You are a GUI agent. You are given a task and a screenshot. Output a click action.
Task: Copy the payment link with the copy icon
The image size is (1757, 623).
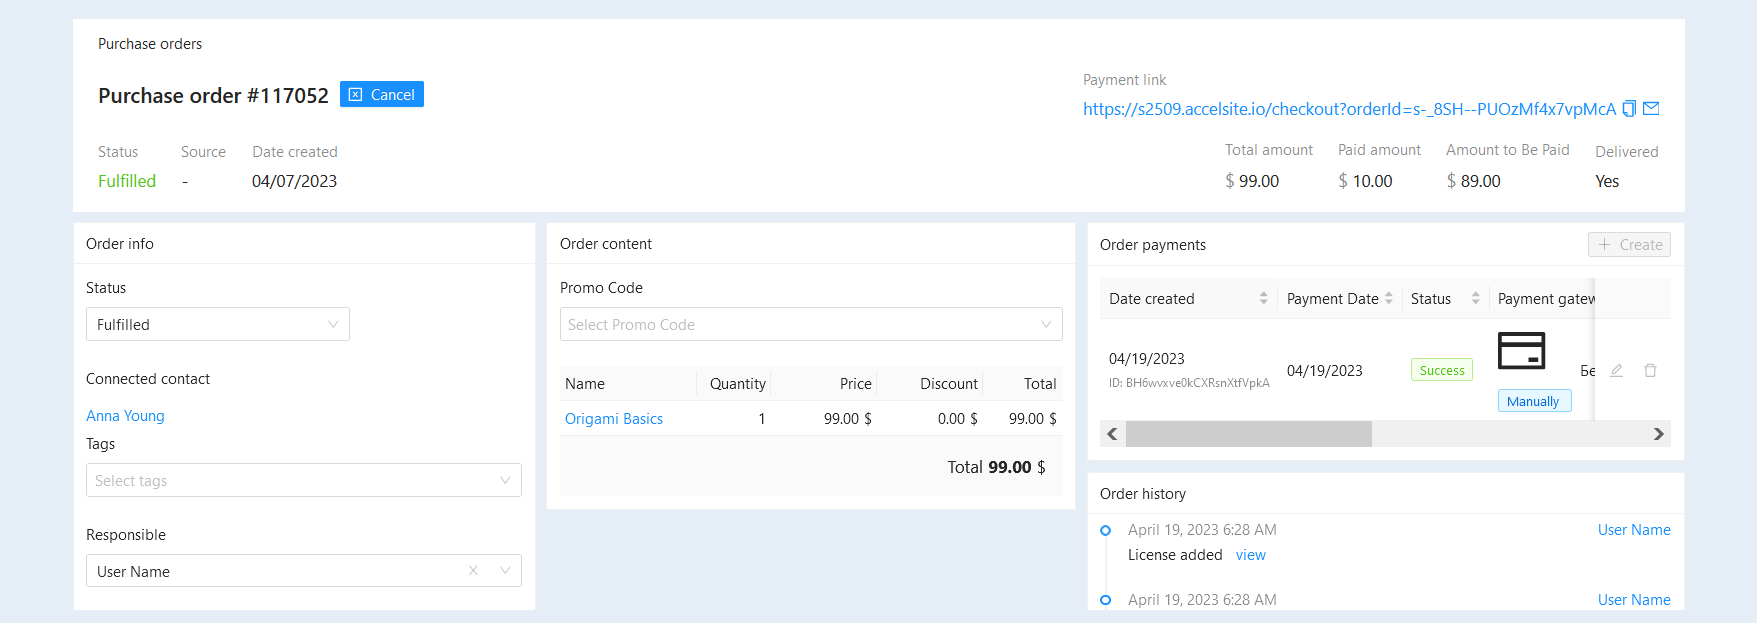pyautogui.click(x=1629, y=109)
